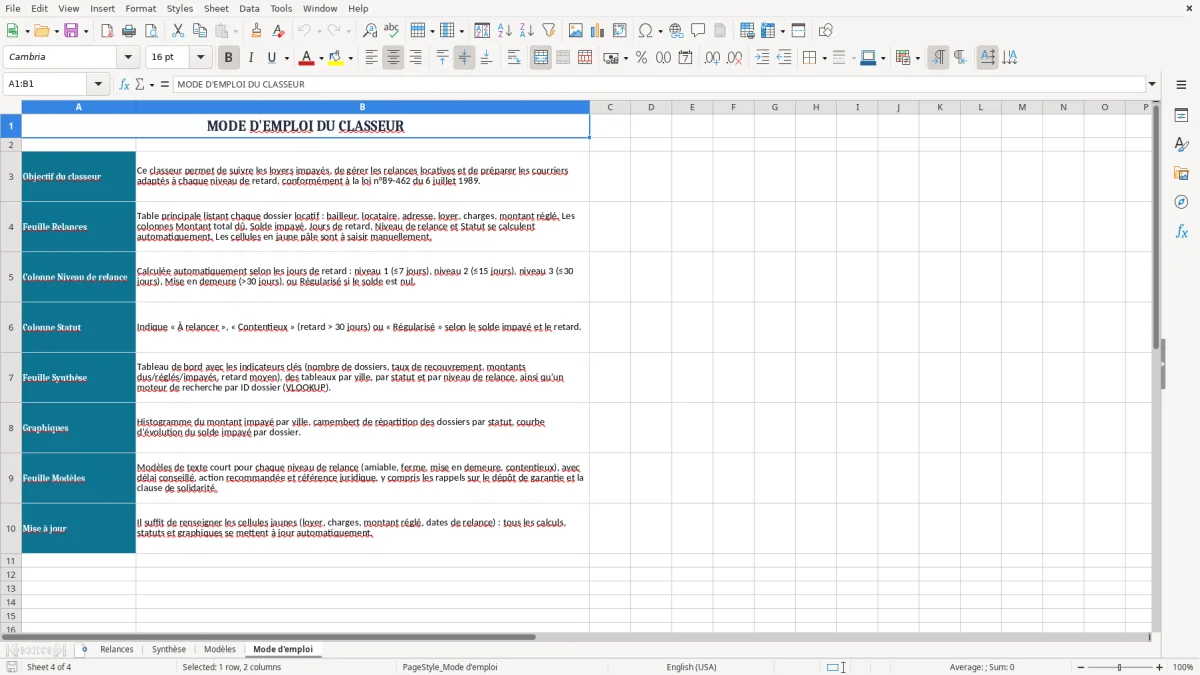
Task: Toggle Merge and Center Cells
Action: [541, 58]
